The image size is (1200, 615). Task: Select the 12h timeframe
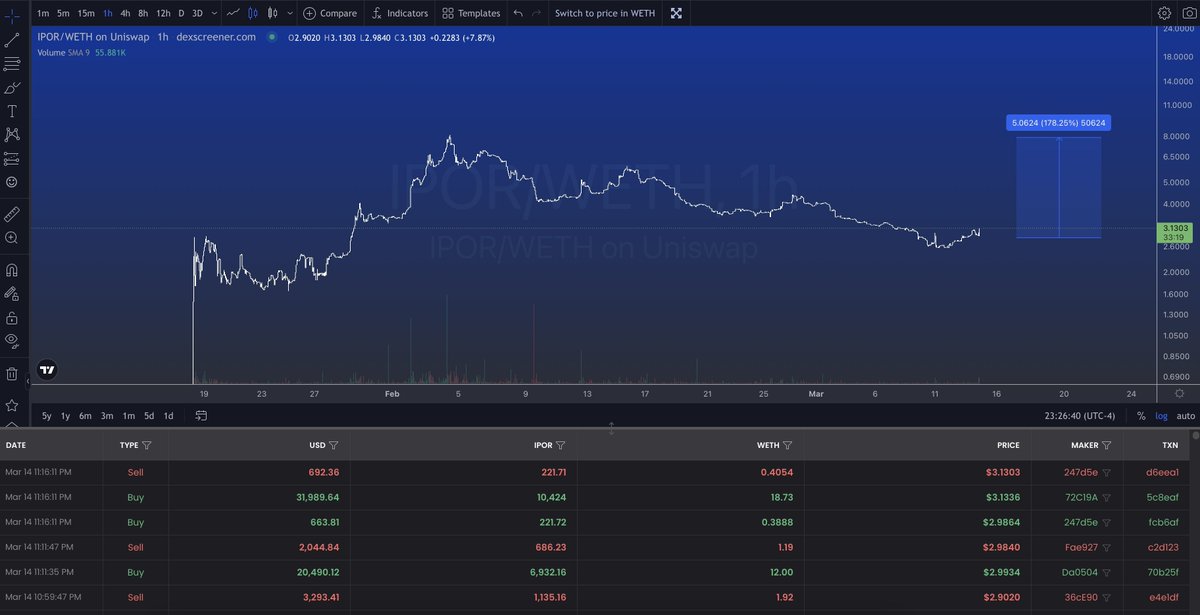click(163, 13)
